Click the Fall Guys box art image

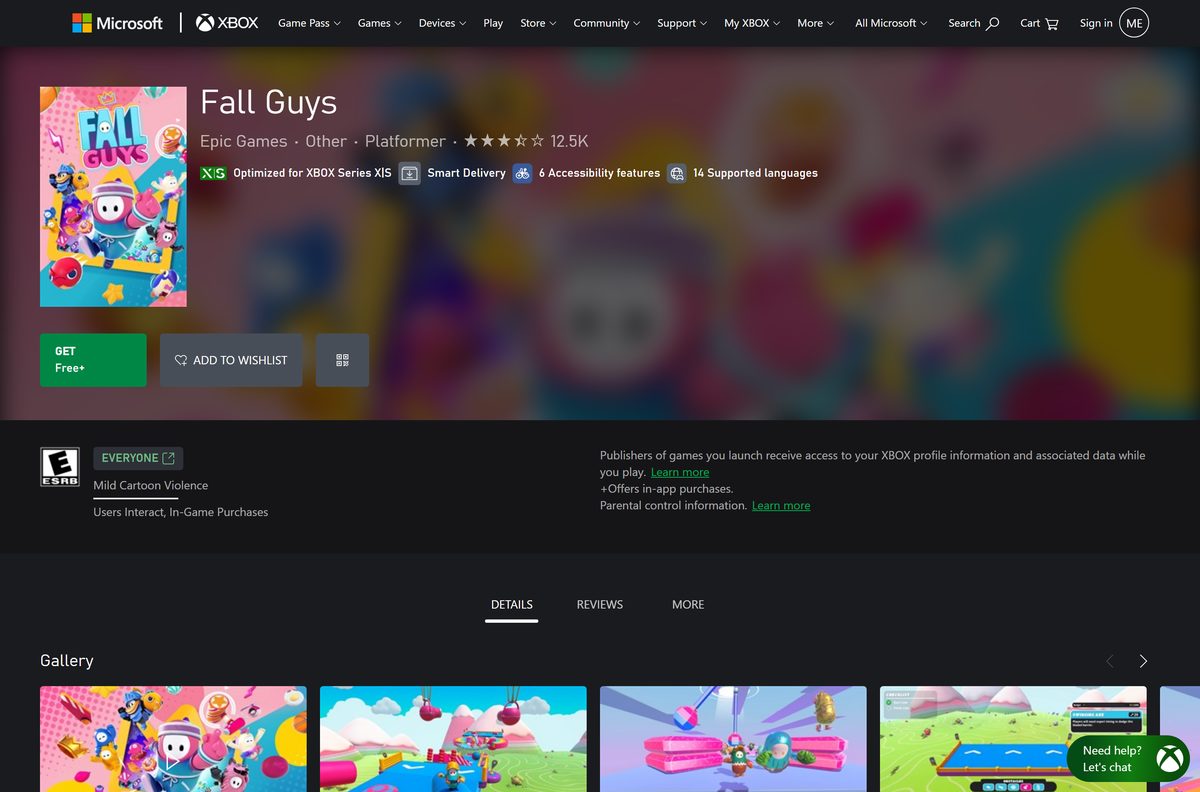pyautogui.click(x=113, y=197)
